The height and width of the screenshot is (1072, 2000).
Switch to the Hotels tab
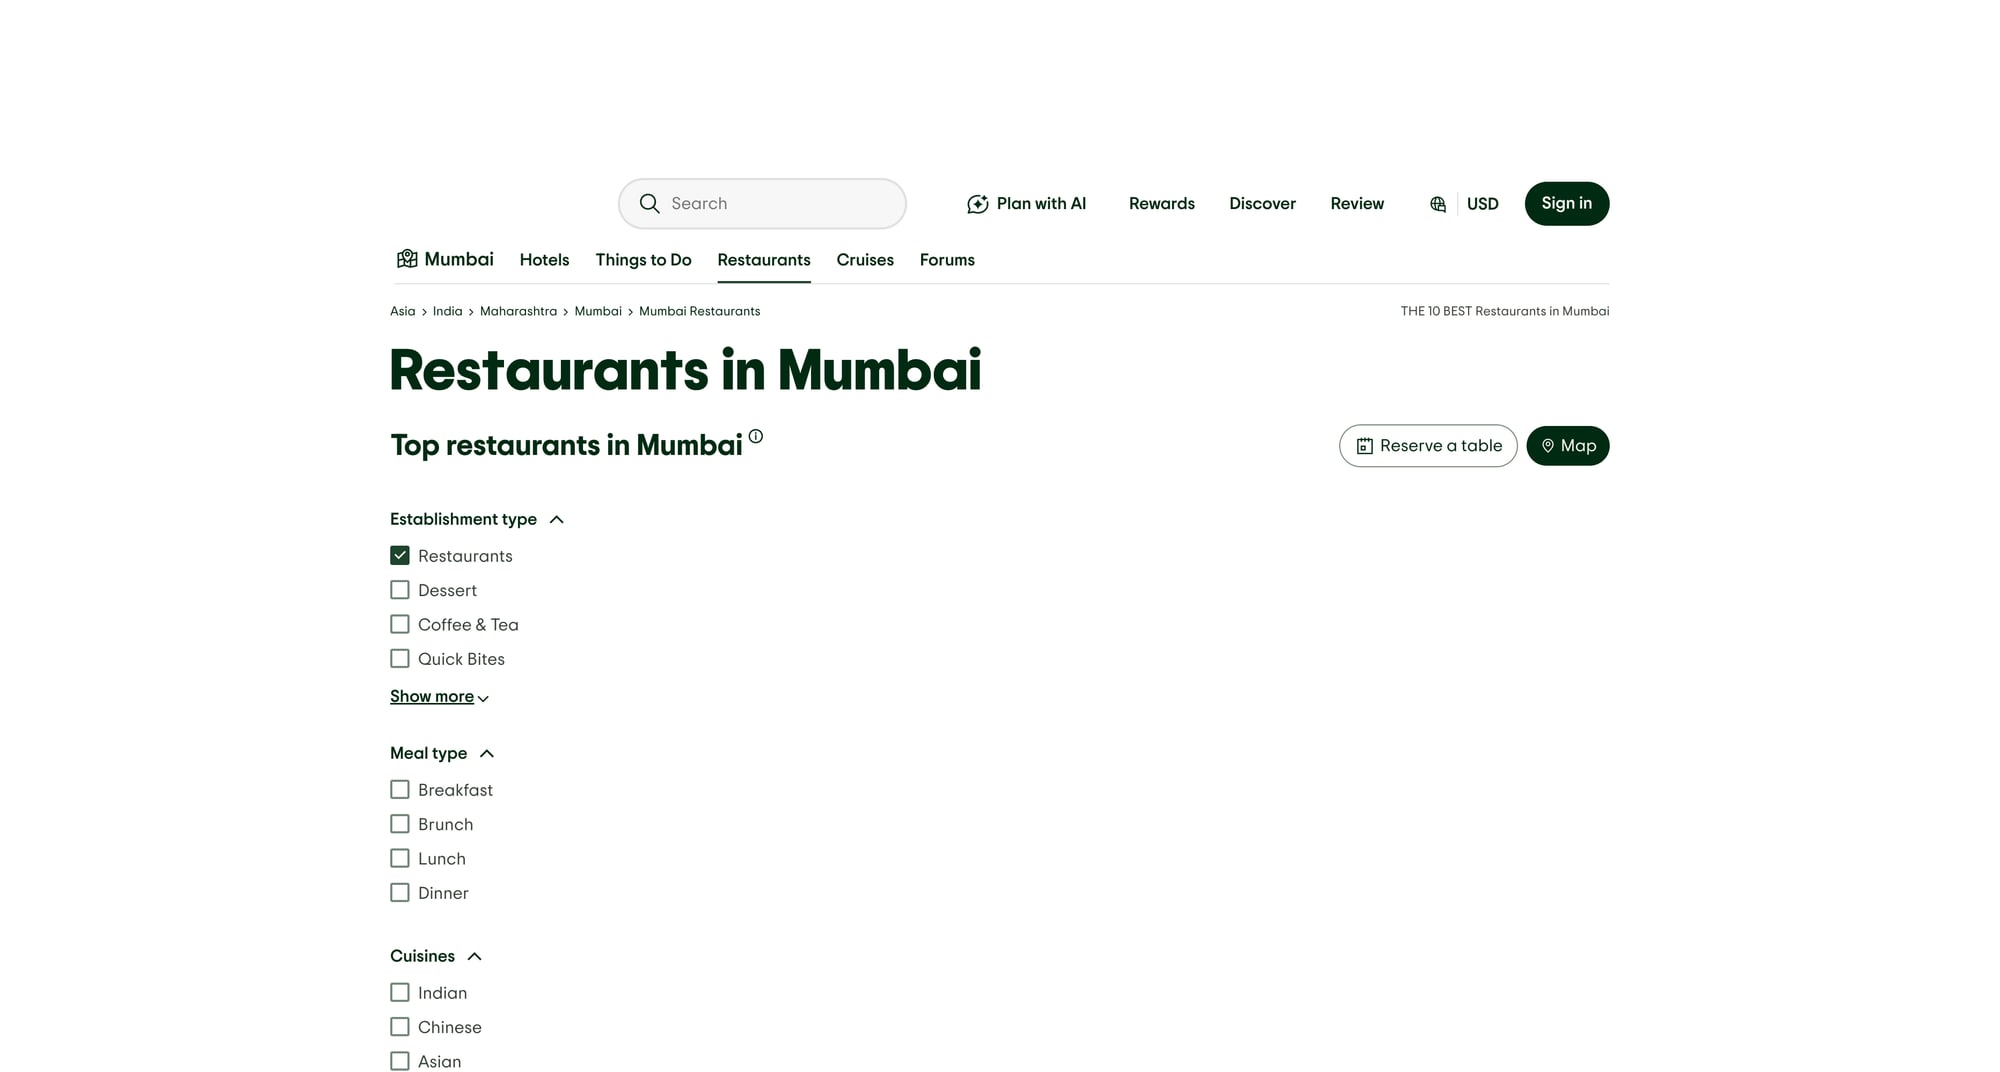pyautogui.click(x=544, y=259)
